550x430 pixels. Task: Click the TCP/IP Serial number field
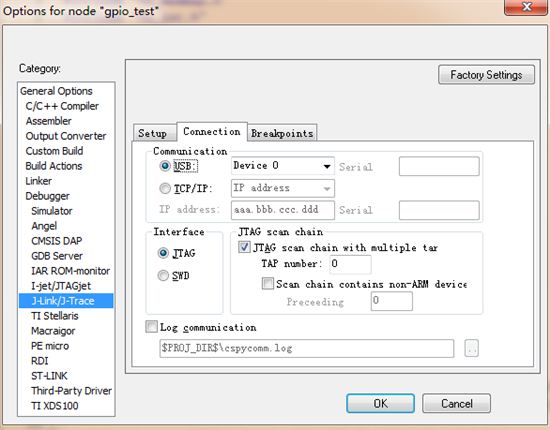[x=439, y=210]
